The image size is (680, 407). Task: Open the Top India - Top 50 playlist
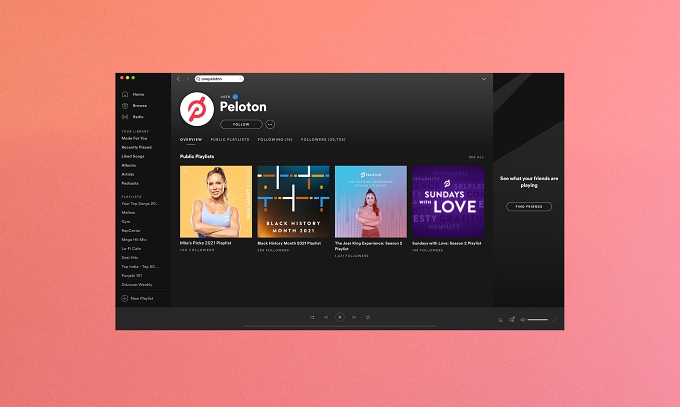[x=140, y=267]
